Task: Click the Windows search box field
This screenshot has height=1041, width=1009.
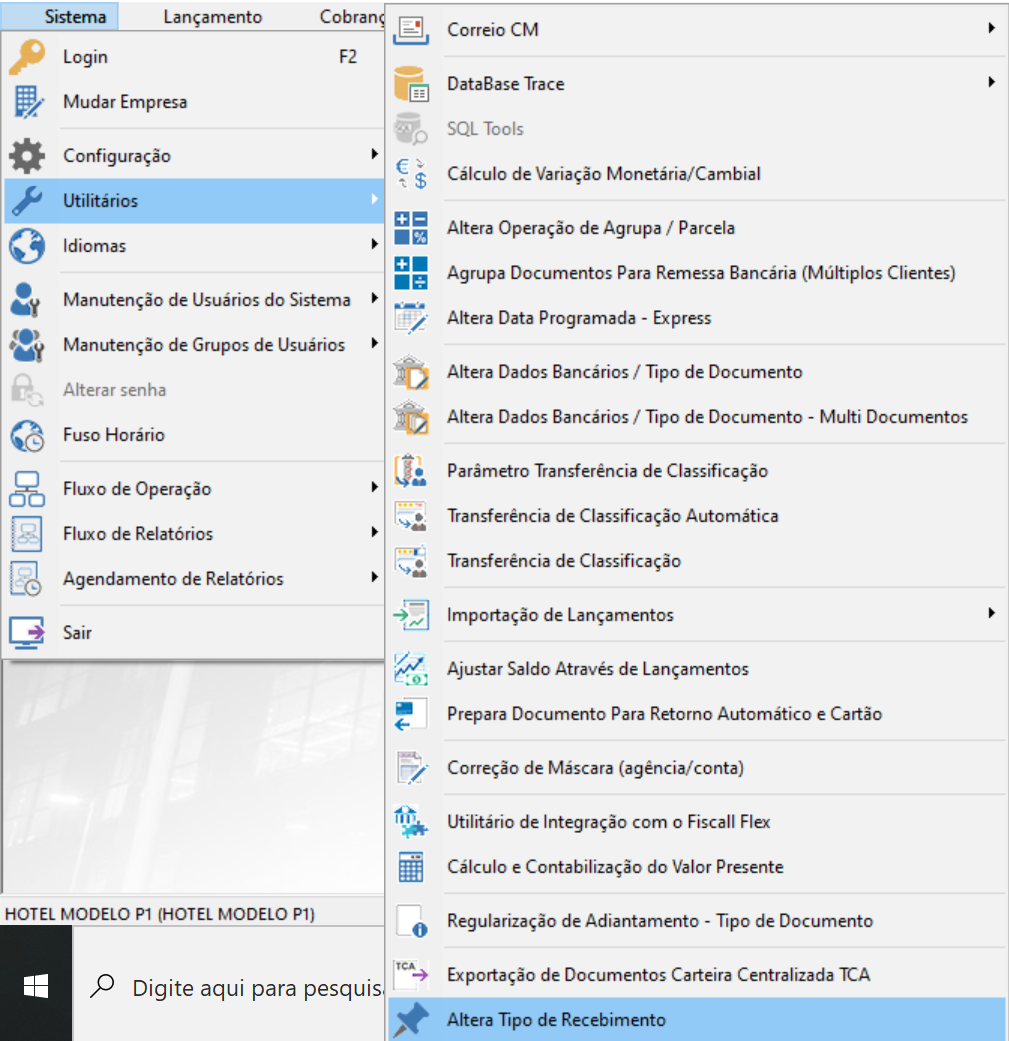Action: point(228,986)
